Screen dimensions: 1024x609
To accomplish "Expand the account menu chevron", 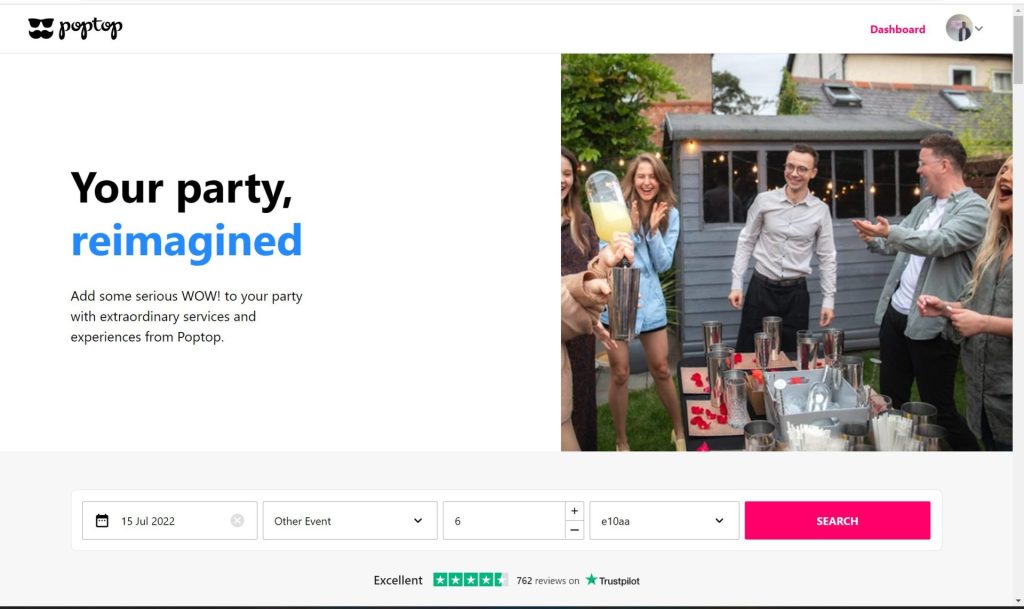I will 979,28.
